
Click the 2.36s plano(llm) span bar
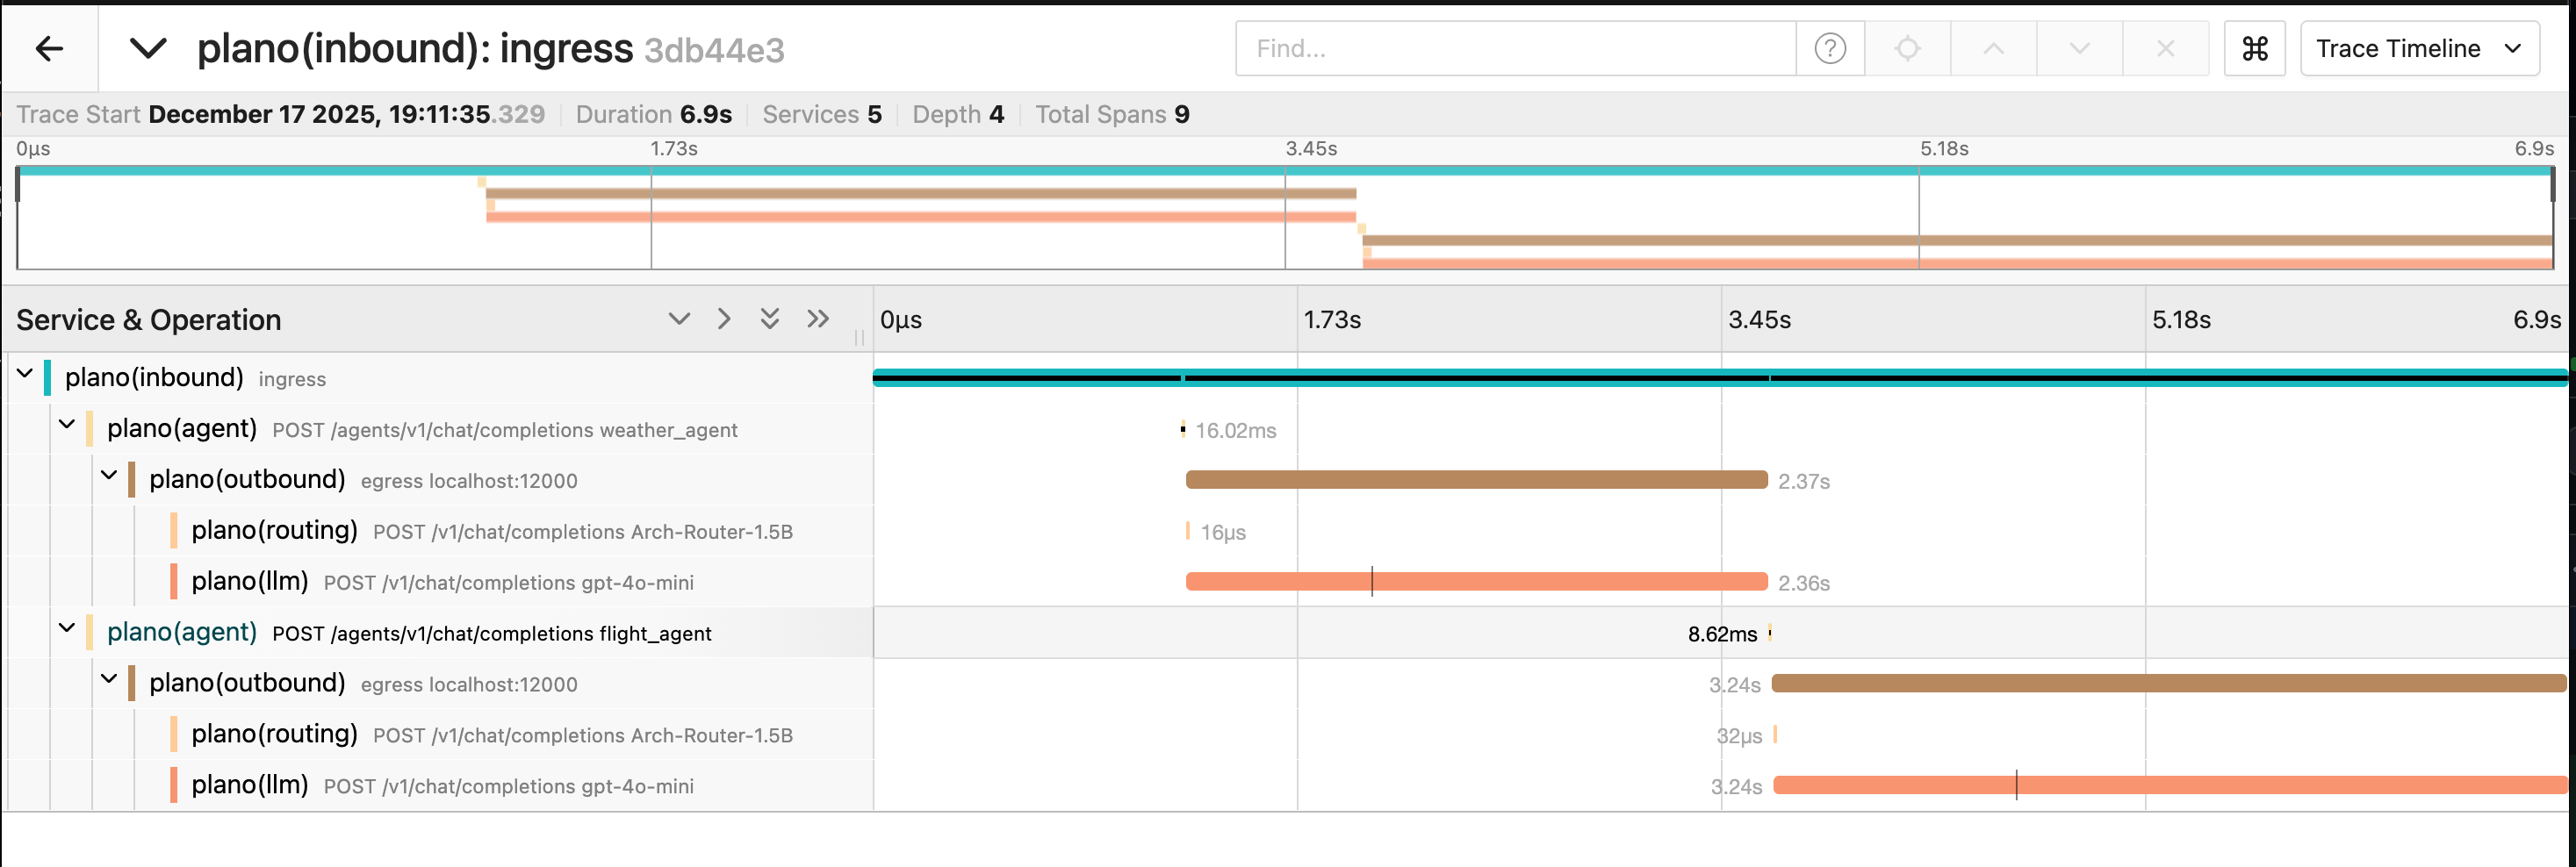coord(1475,582)
